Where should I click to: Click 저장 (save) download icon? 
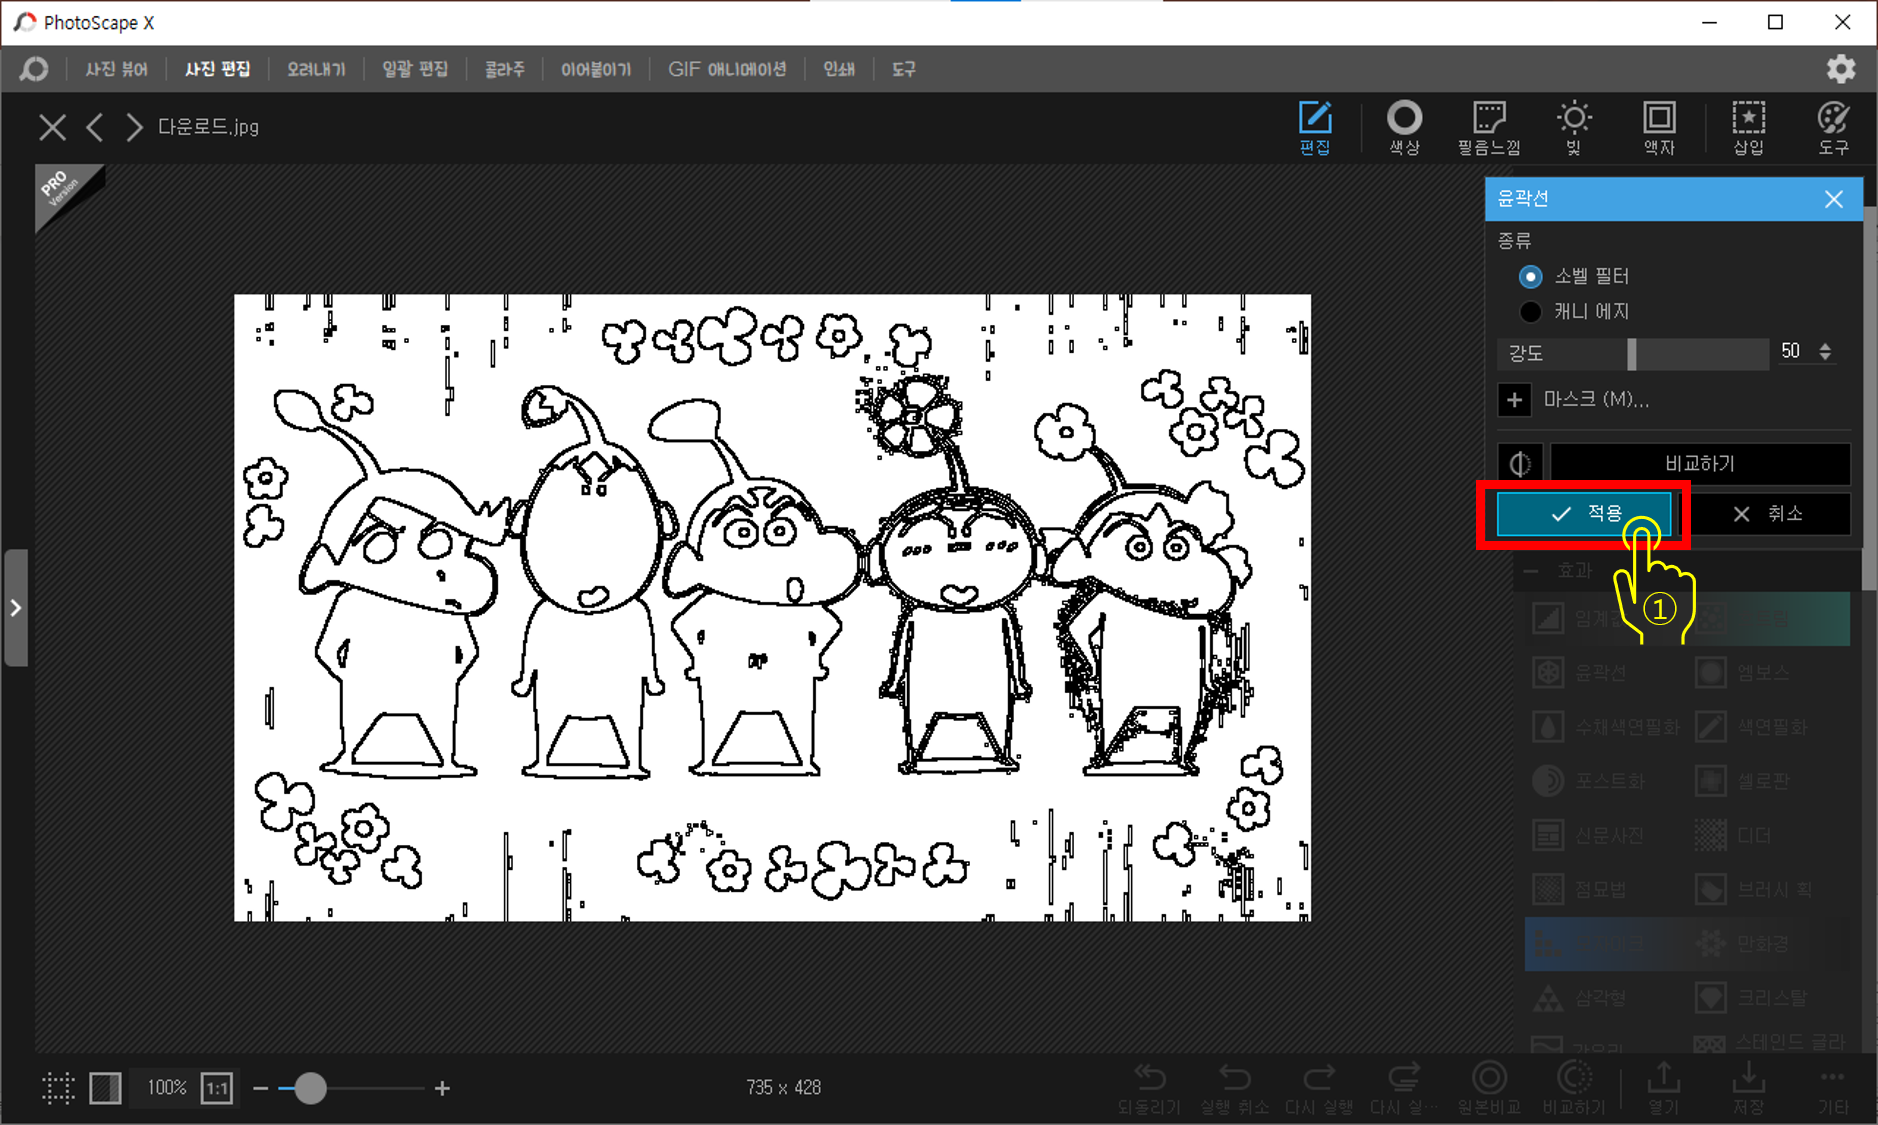(1748, 1088)
